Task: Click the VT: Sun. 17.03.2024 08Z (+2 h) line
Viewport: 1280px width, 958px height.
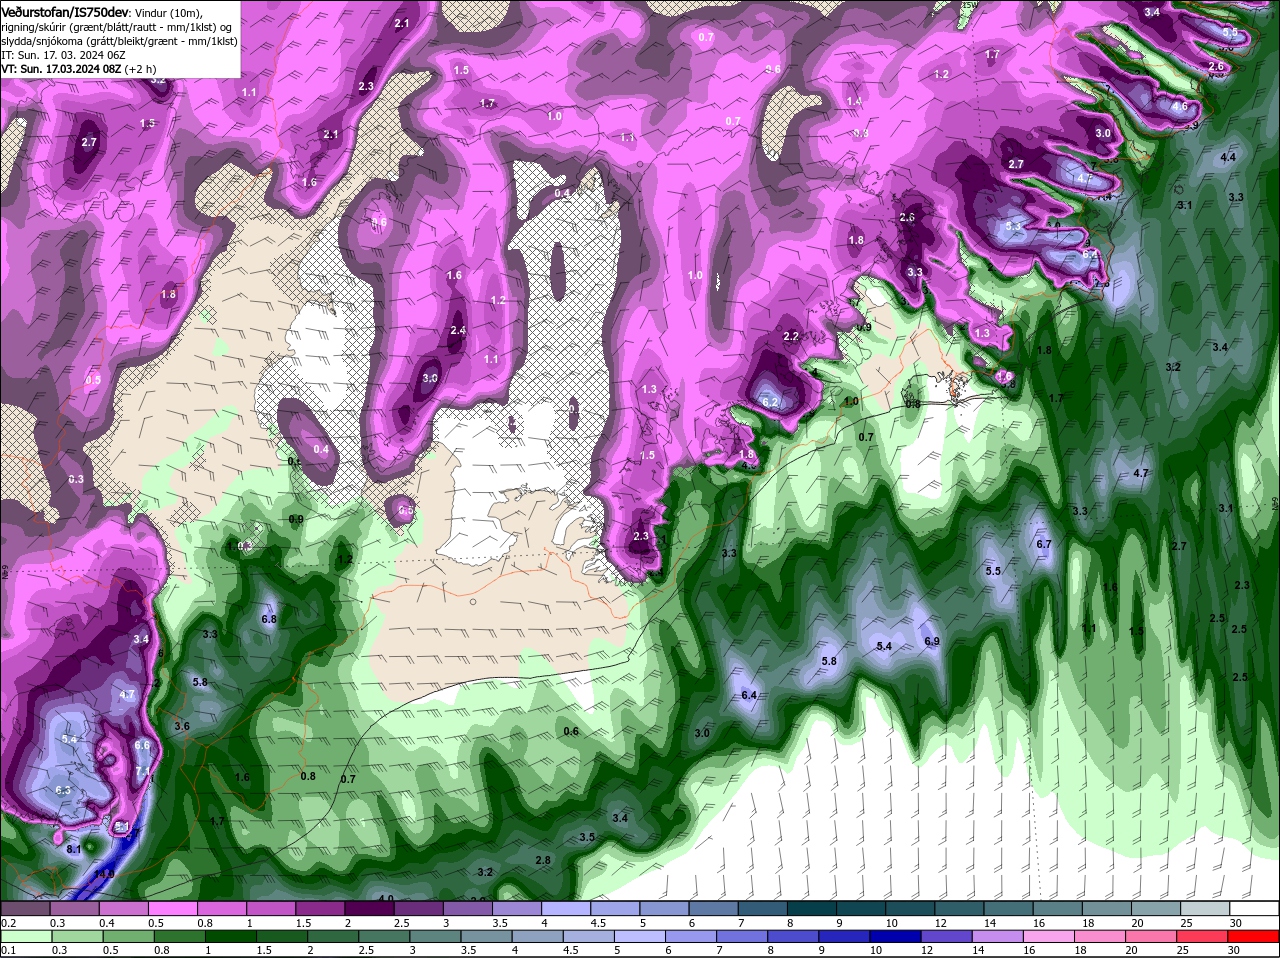Action: 79,69
